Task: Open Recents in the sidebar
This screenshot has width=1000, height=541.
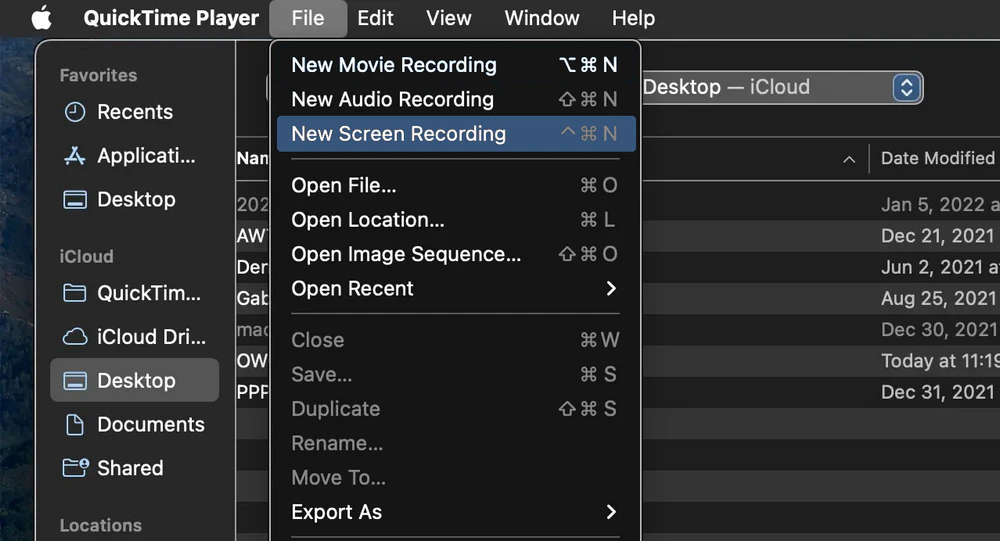Action: coord(135,112)
